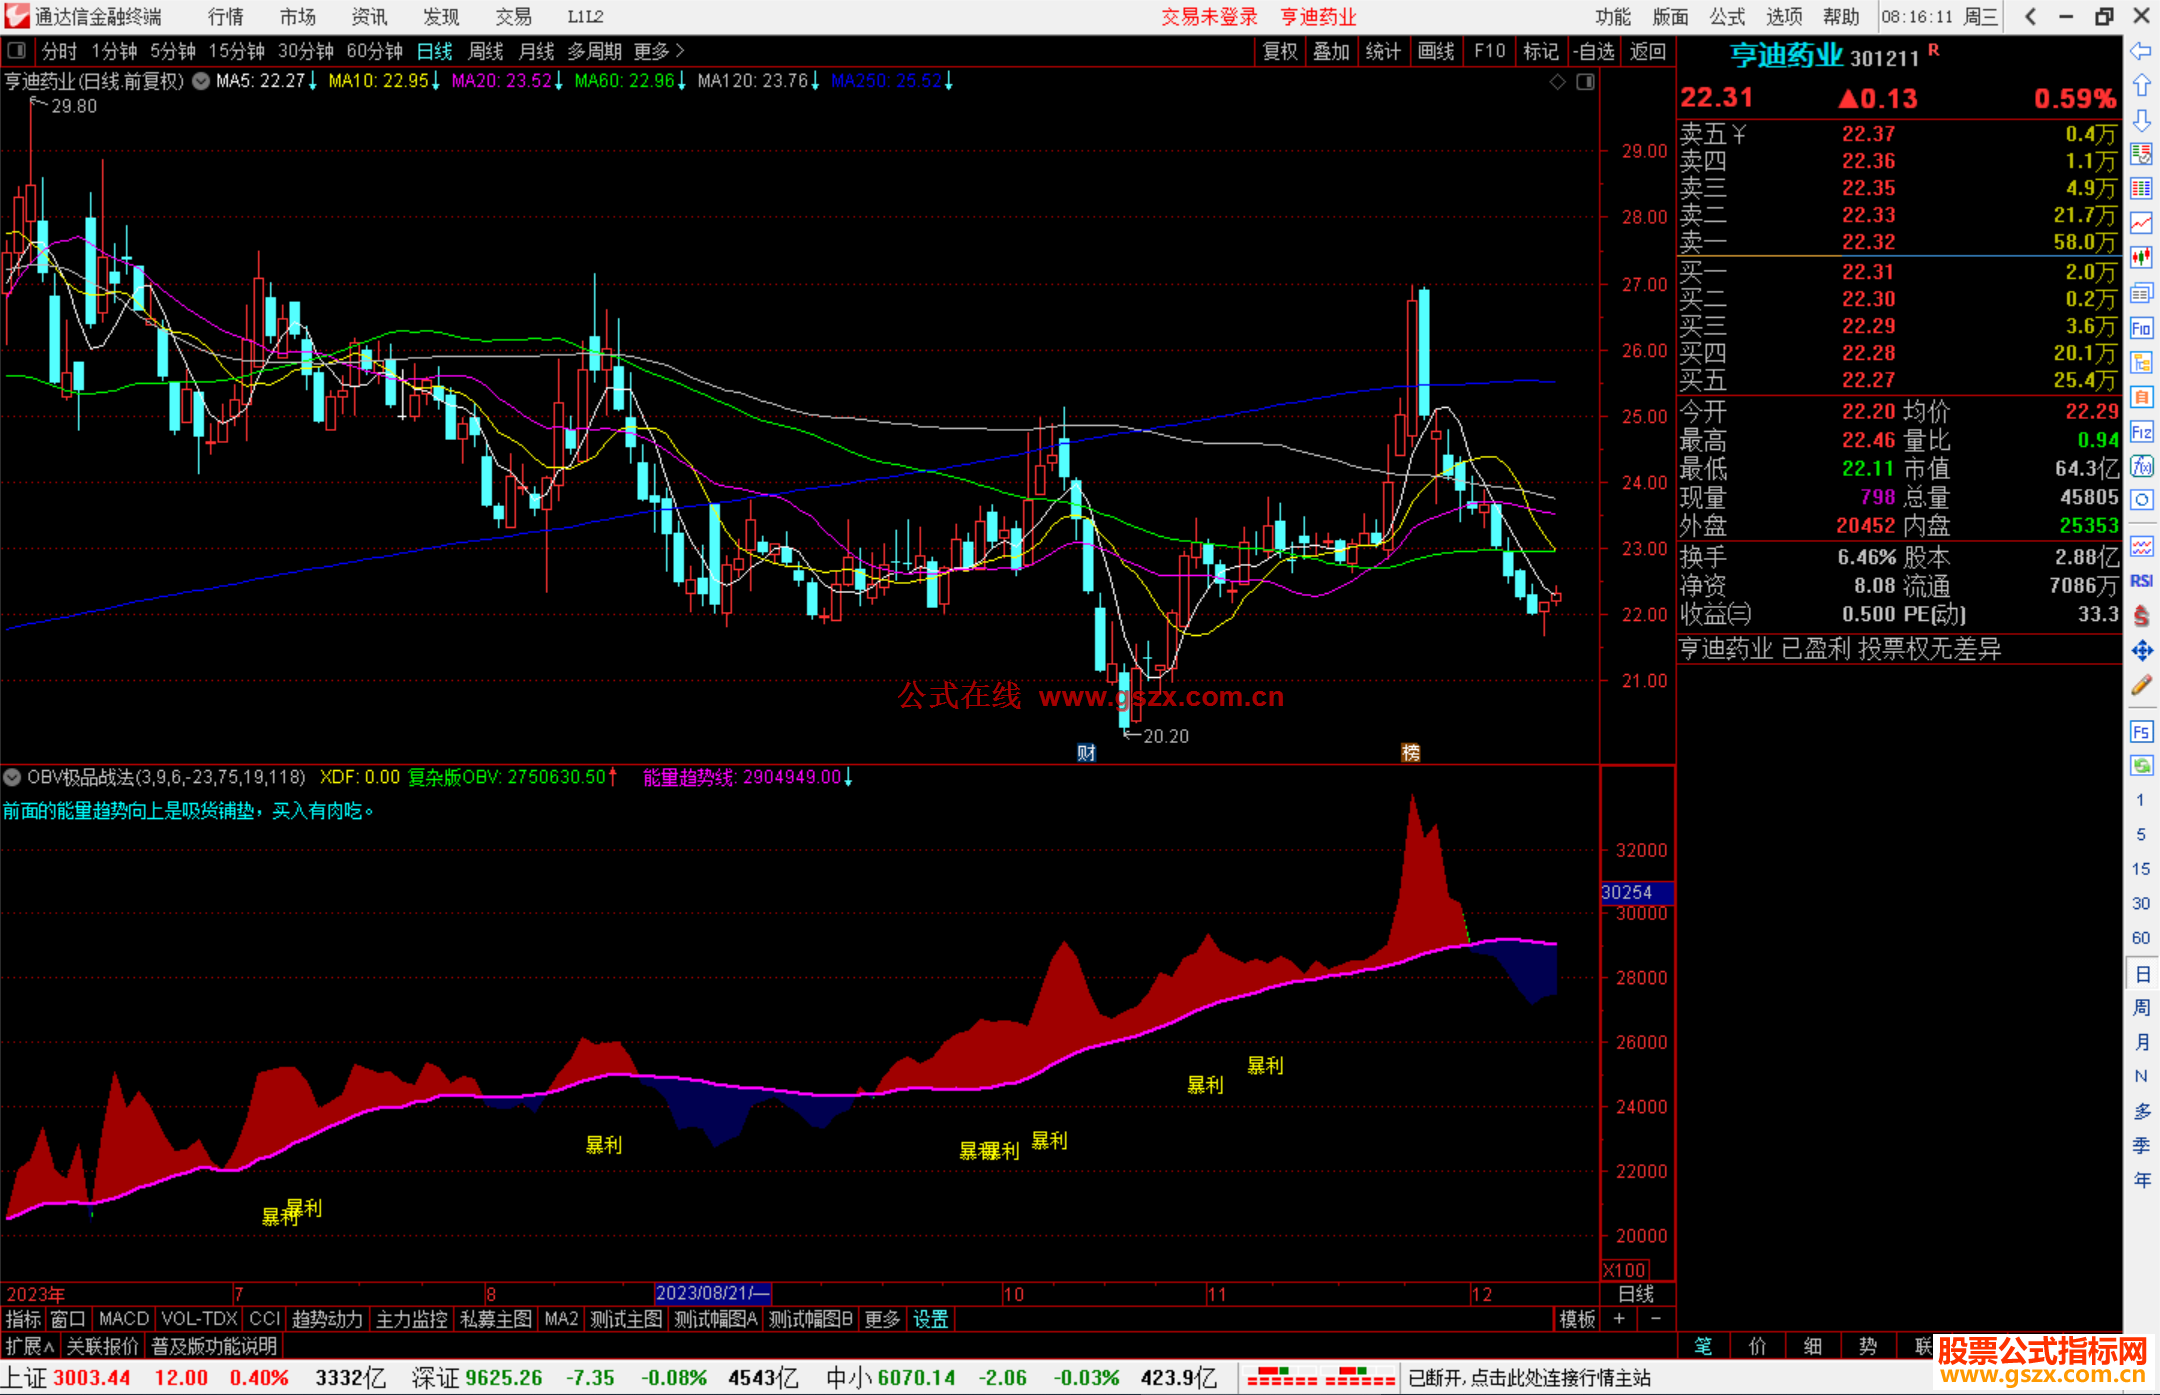Click the candlestick chart sidebar icon
The height and width of the screenshot is (1395, 2160).
tap(2141, 257)
